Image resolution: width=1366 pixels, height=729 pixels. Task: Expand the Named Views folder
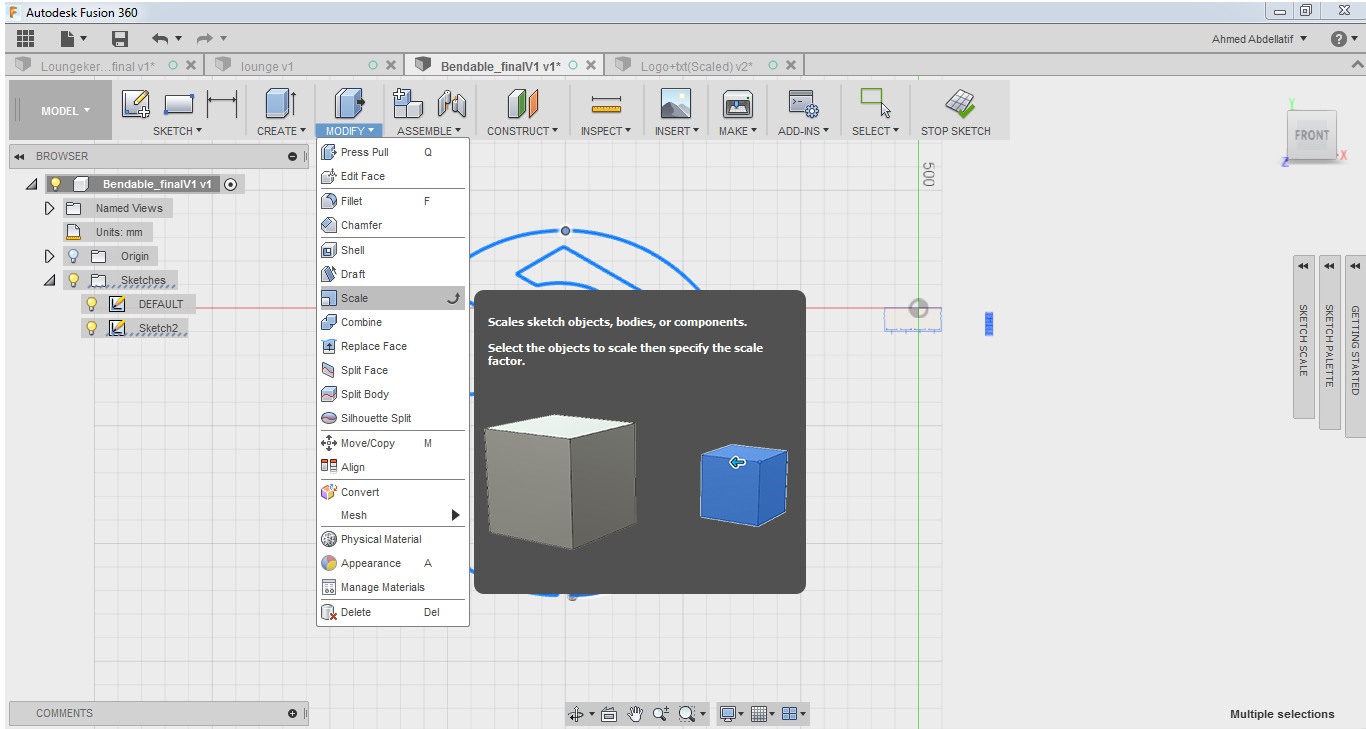49,208
